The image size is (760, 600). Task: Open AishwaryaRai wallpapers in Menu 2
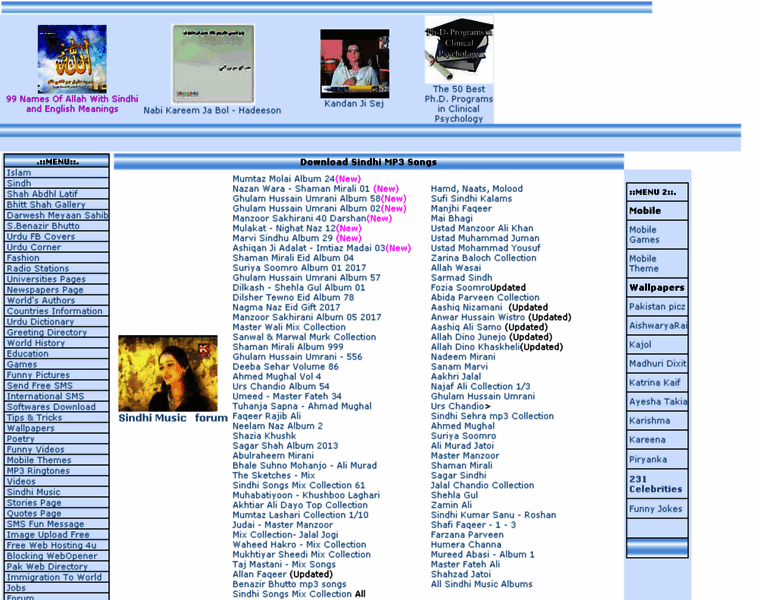click(x=657, y=326)
